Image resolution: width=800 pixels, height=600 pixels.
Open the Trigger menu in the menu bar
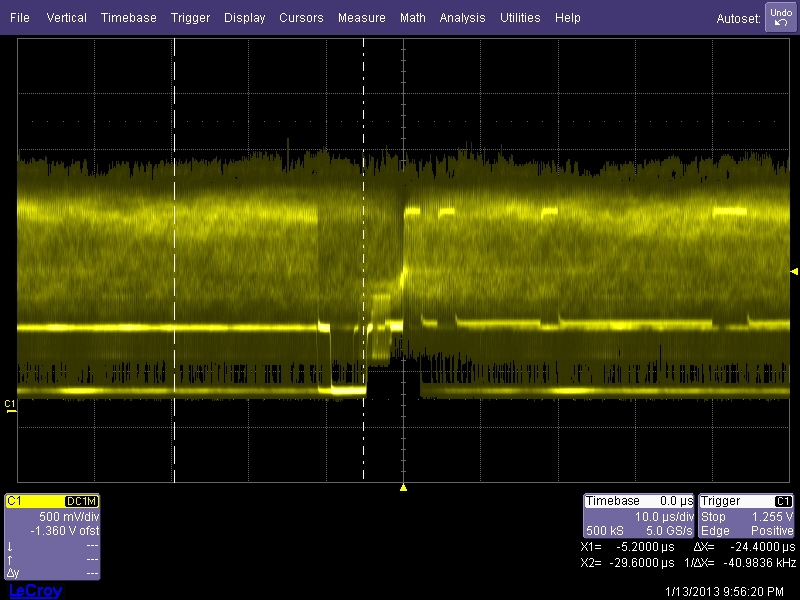pyautogui.click(x=190, y=18)
